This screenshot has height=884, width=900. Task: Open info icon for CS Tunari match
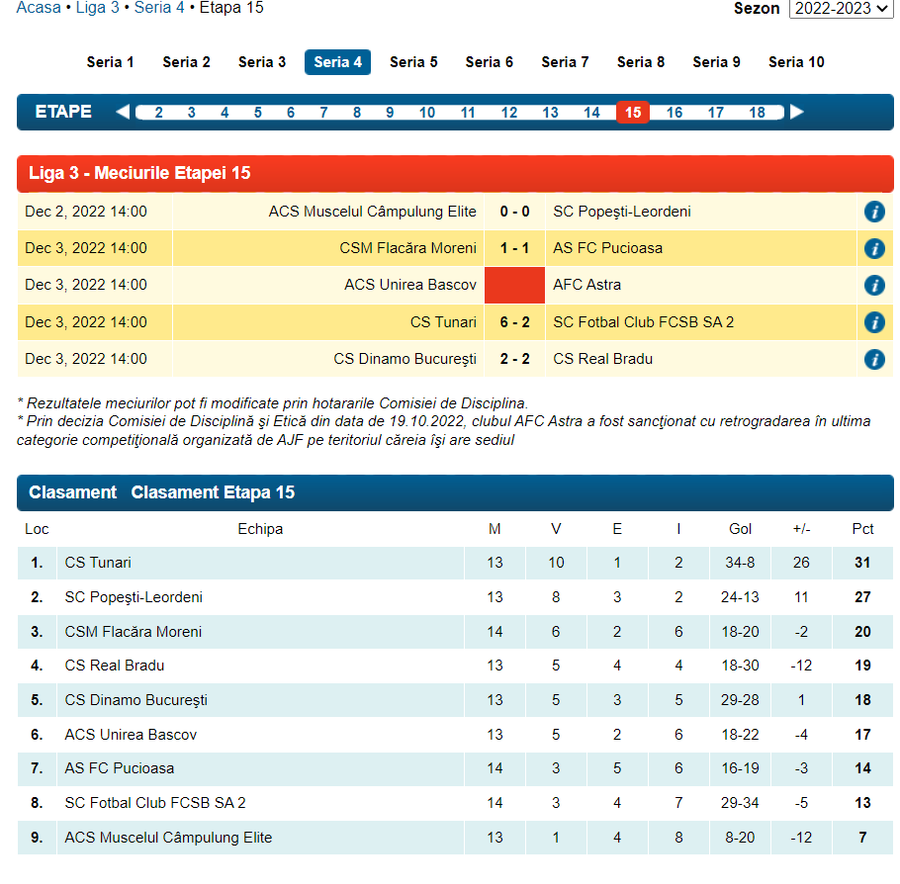click(874, 322)
